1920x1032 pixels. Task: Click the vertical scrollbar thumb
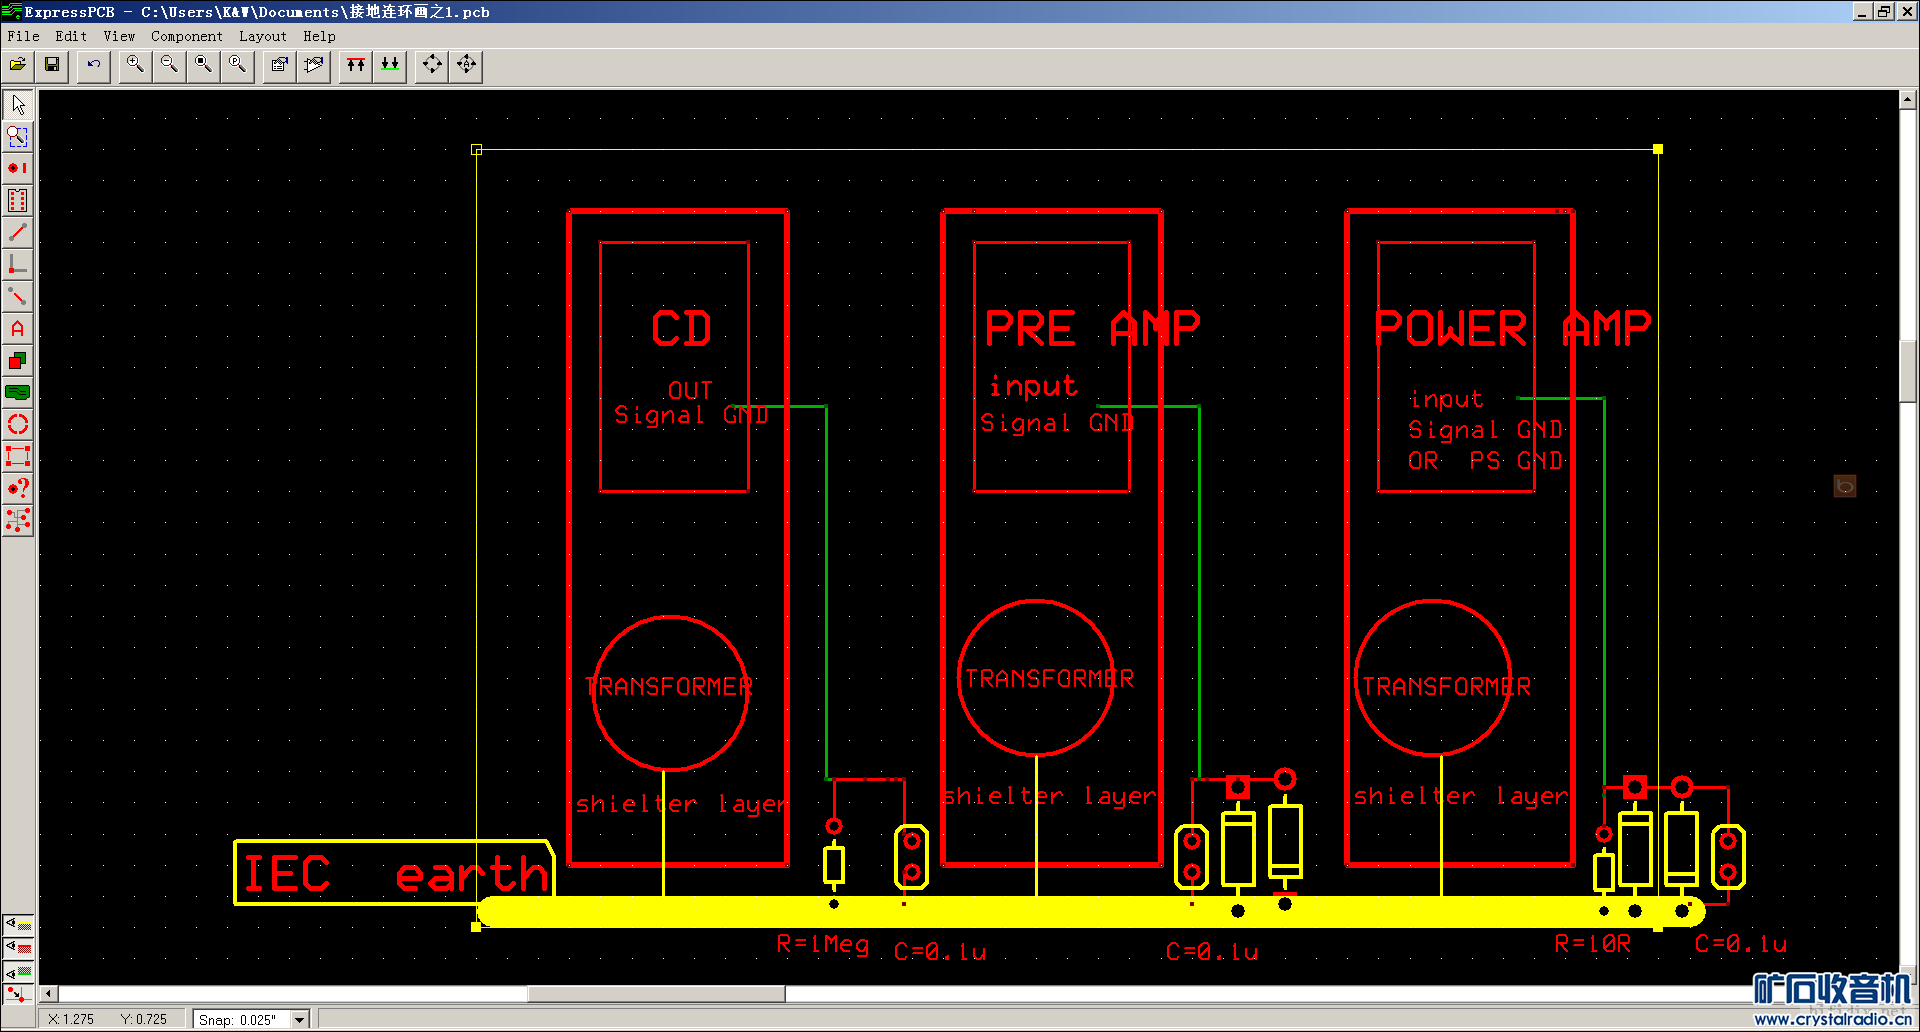pos(1908,371)
